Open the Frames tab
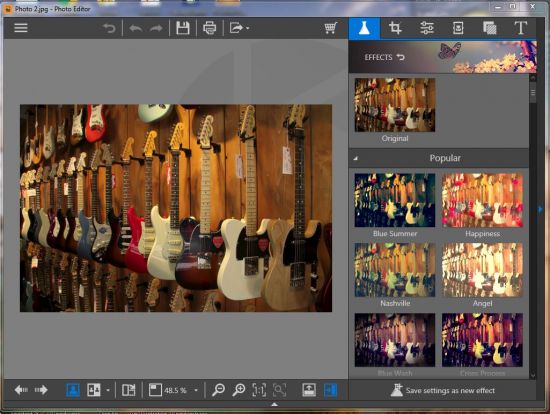Image resolution: width=550 pixels, height=414 pixels. click(458, 28)
